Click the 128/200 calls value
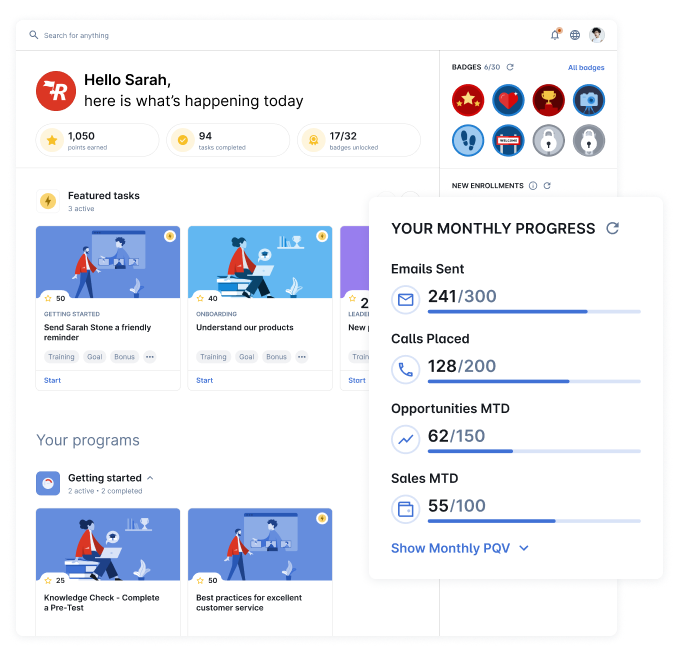This screenshot has width=696, height=656. point(462,366)
